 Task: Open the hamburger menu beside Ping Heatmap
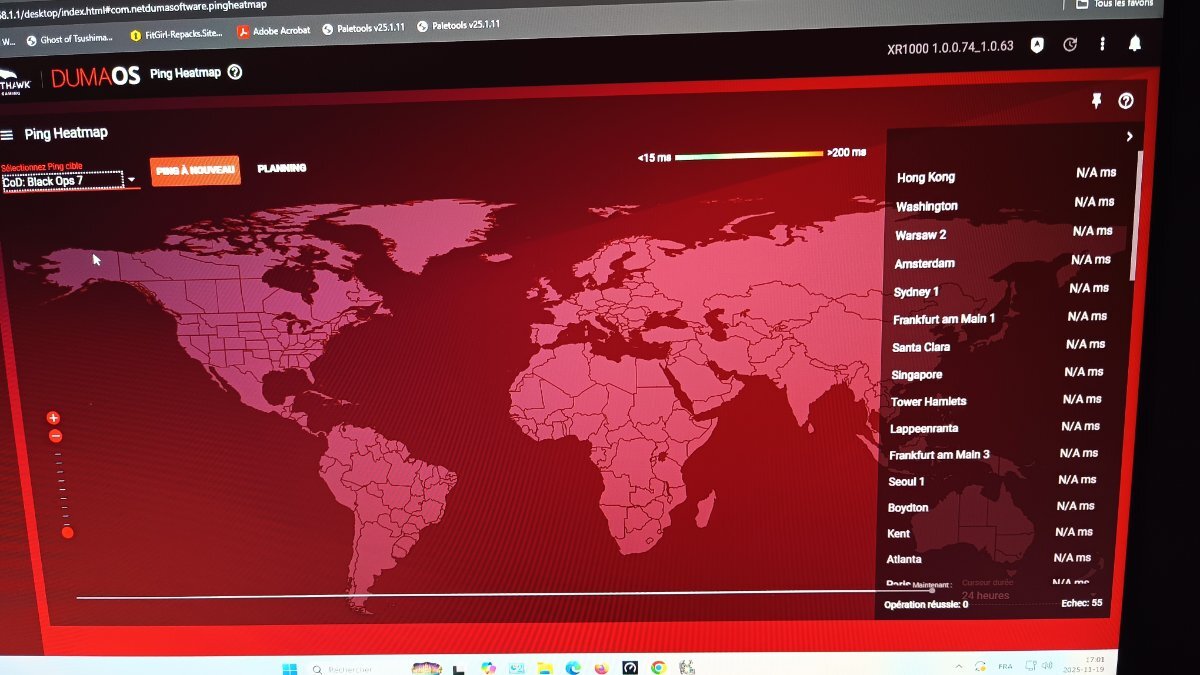7,134
